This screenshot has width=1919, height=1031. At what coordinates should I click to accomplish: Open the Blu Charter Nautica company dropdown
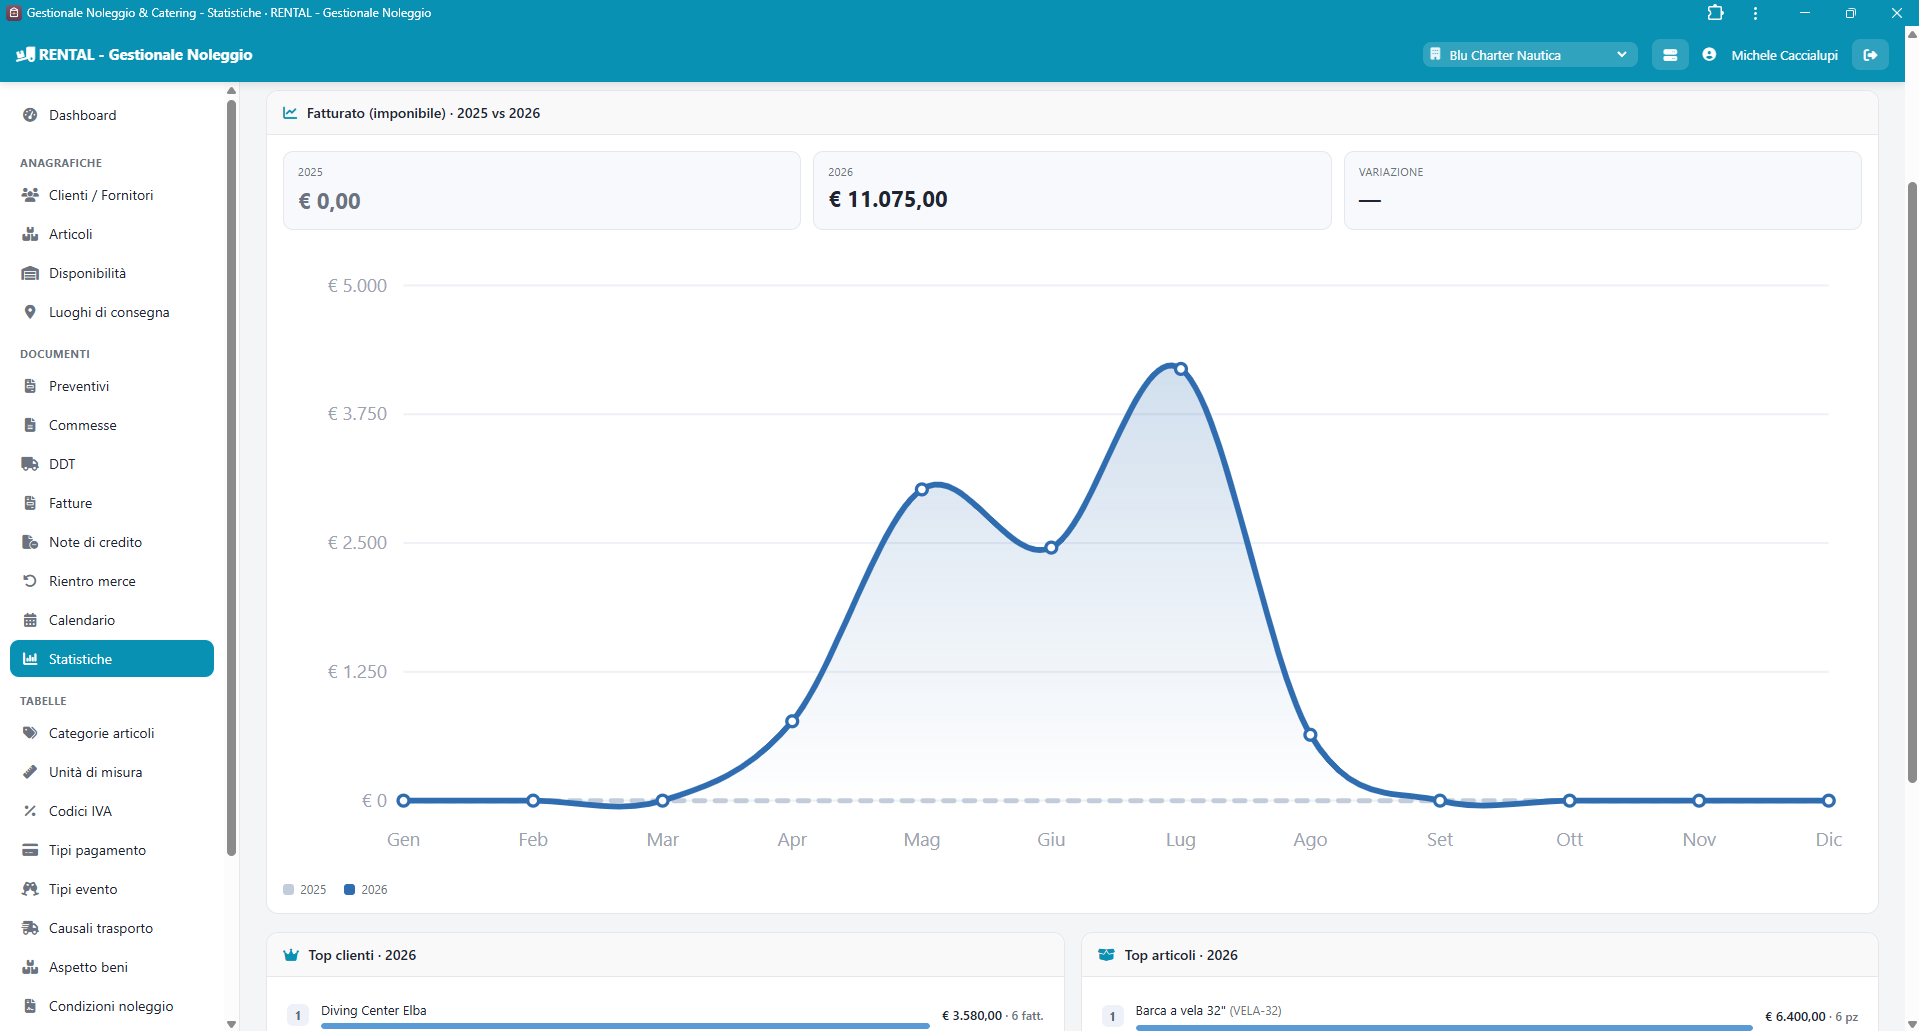pos(1530,55)
